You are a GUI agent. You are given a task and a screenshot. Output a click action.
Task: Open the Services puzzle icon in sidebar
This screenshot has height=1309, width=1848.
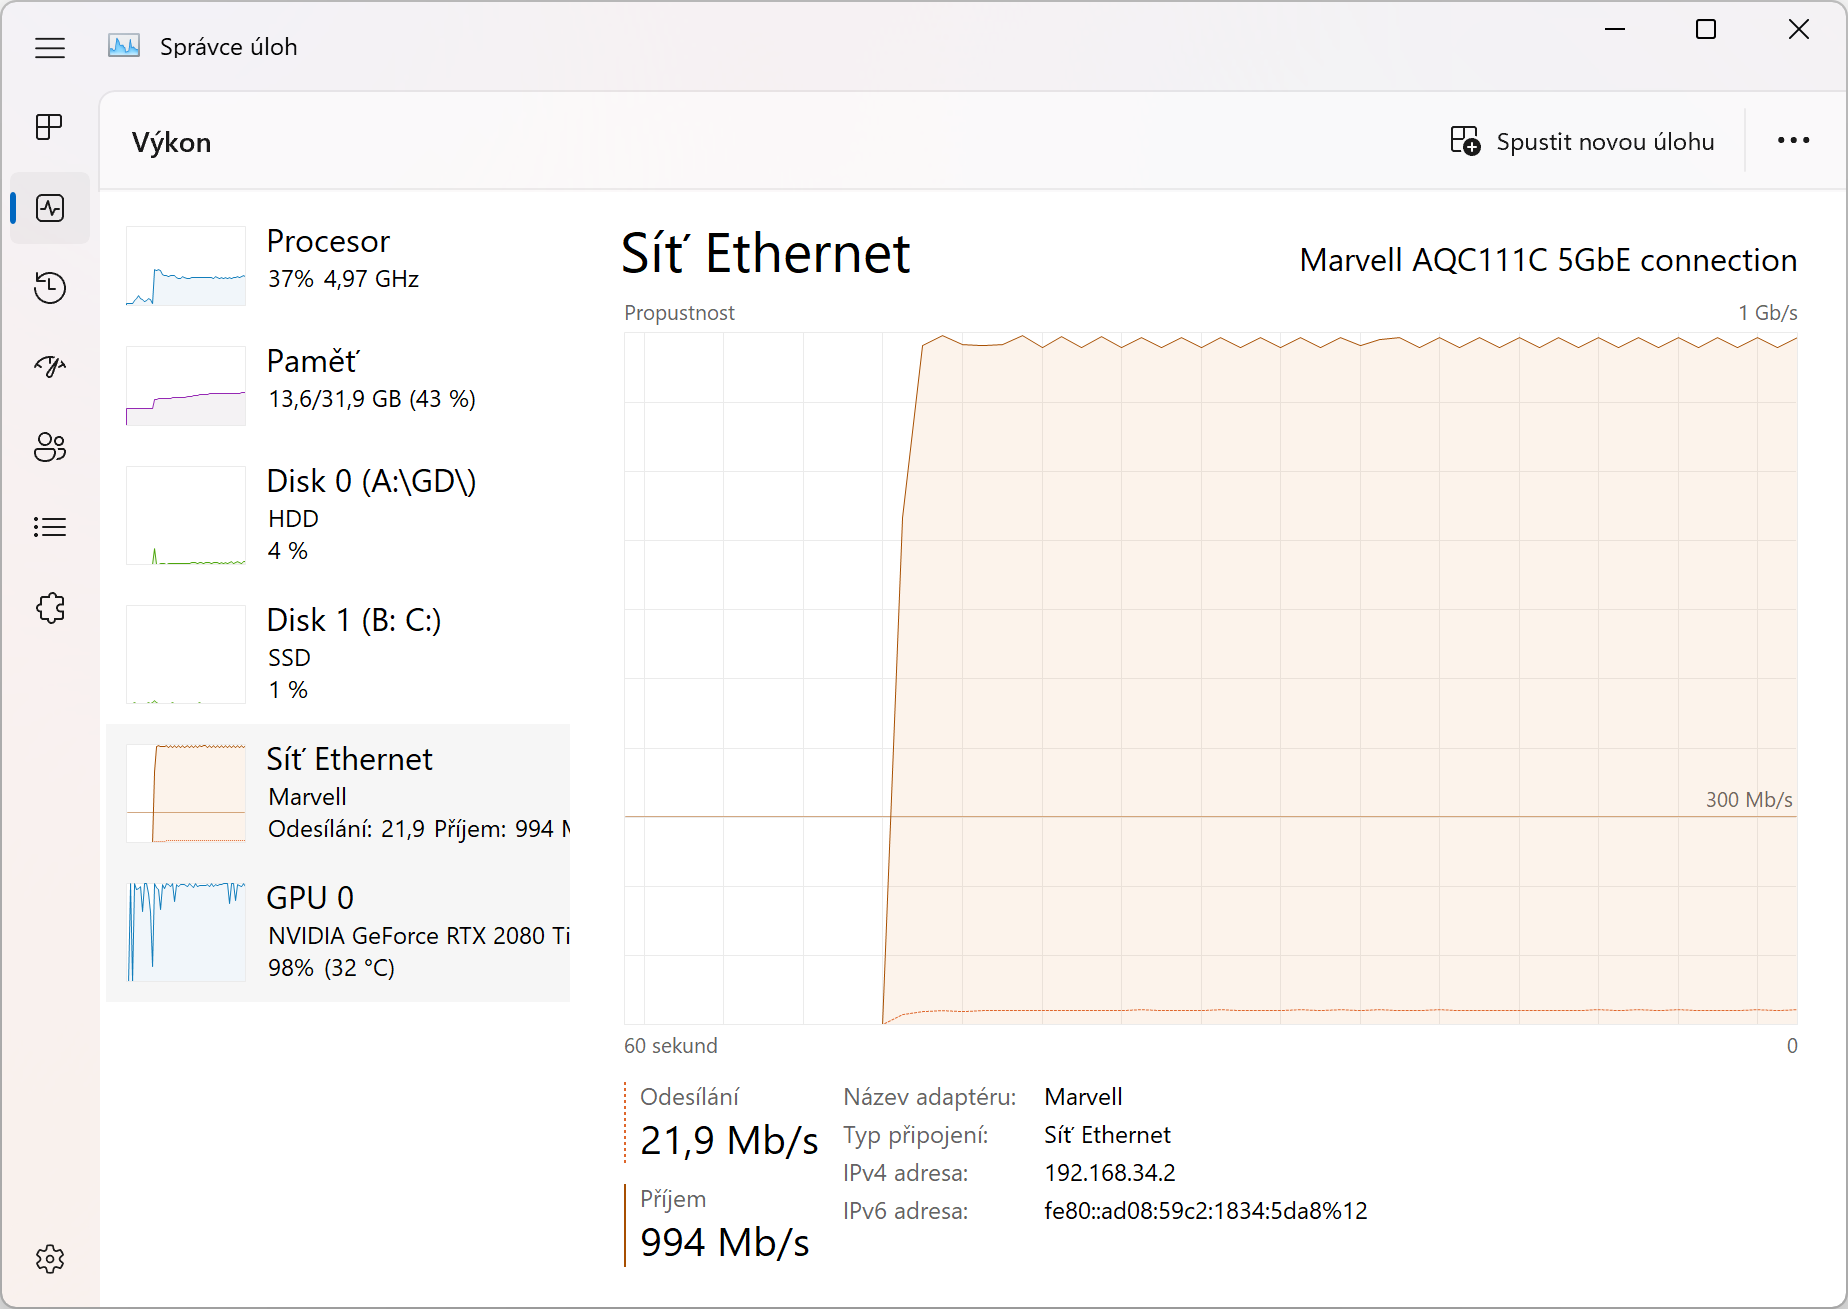click(x=50, y=608)
